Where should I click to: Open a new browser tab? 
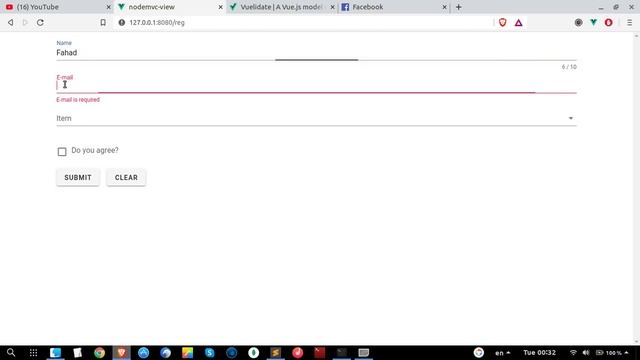458,7
